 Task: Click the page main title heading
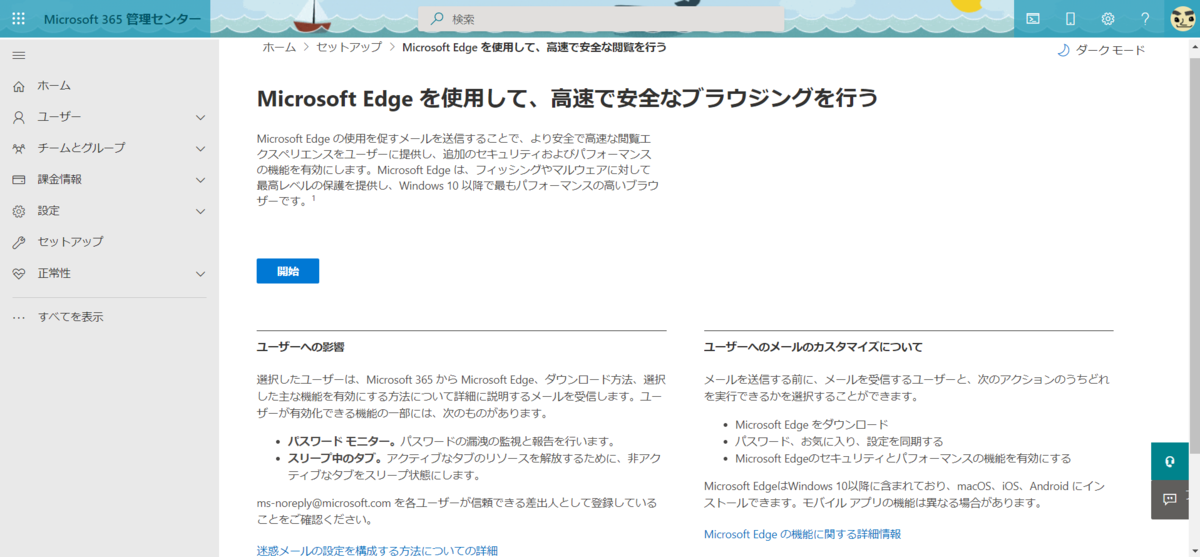[567, 97]
